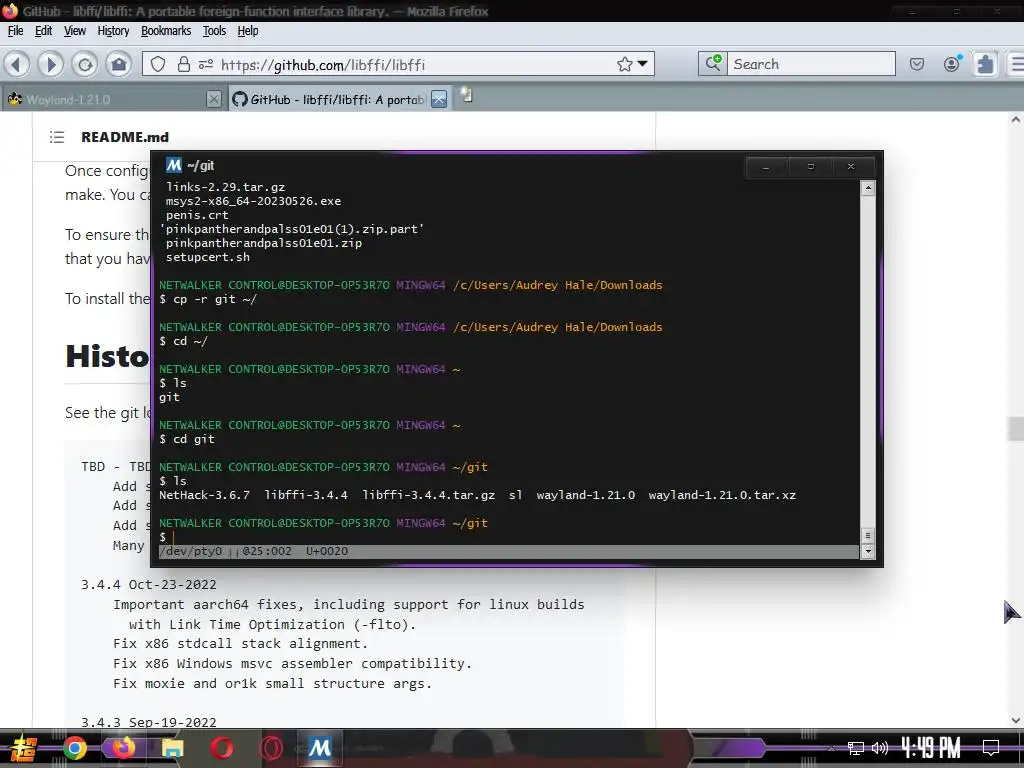The width and height of the screenshot is (1024, 768).
Task: Open the MSYS2 terminal window menu icon
Action: coord(173,165)
